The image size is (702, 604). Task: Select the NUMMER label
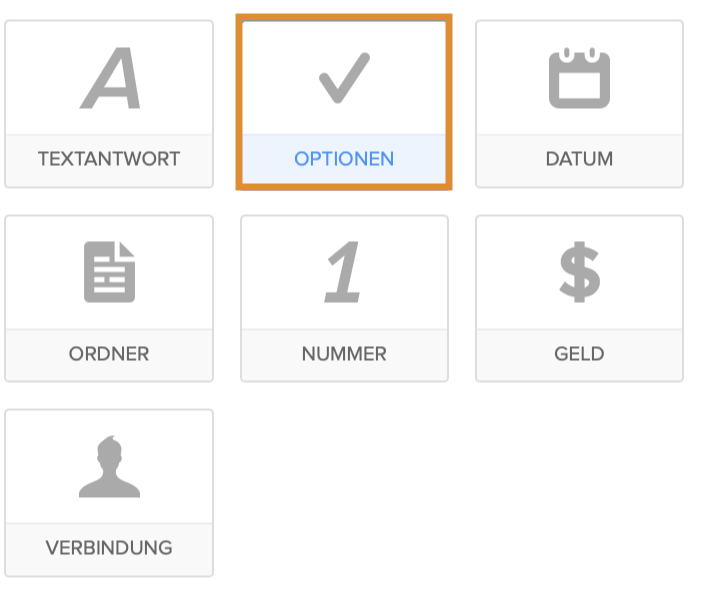(344, 354)
